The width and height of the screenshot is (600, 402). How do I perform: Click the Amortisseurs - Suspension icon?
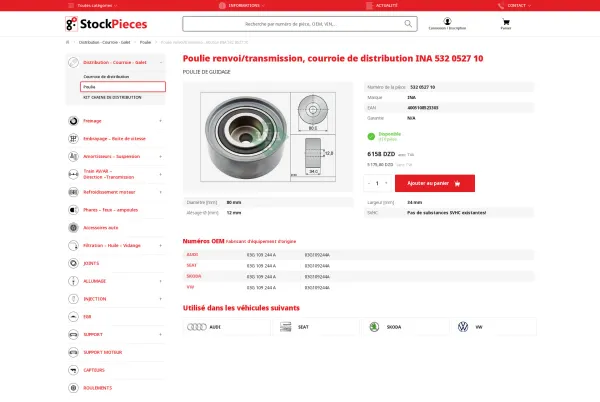pos(73,156)
